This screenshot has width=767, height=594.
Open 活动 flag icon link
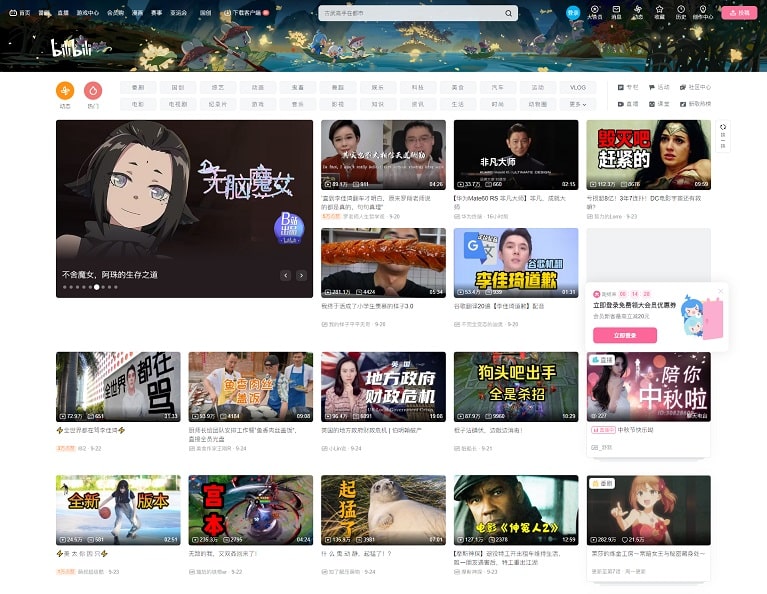[x=659, y=87]
